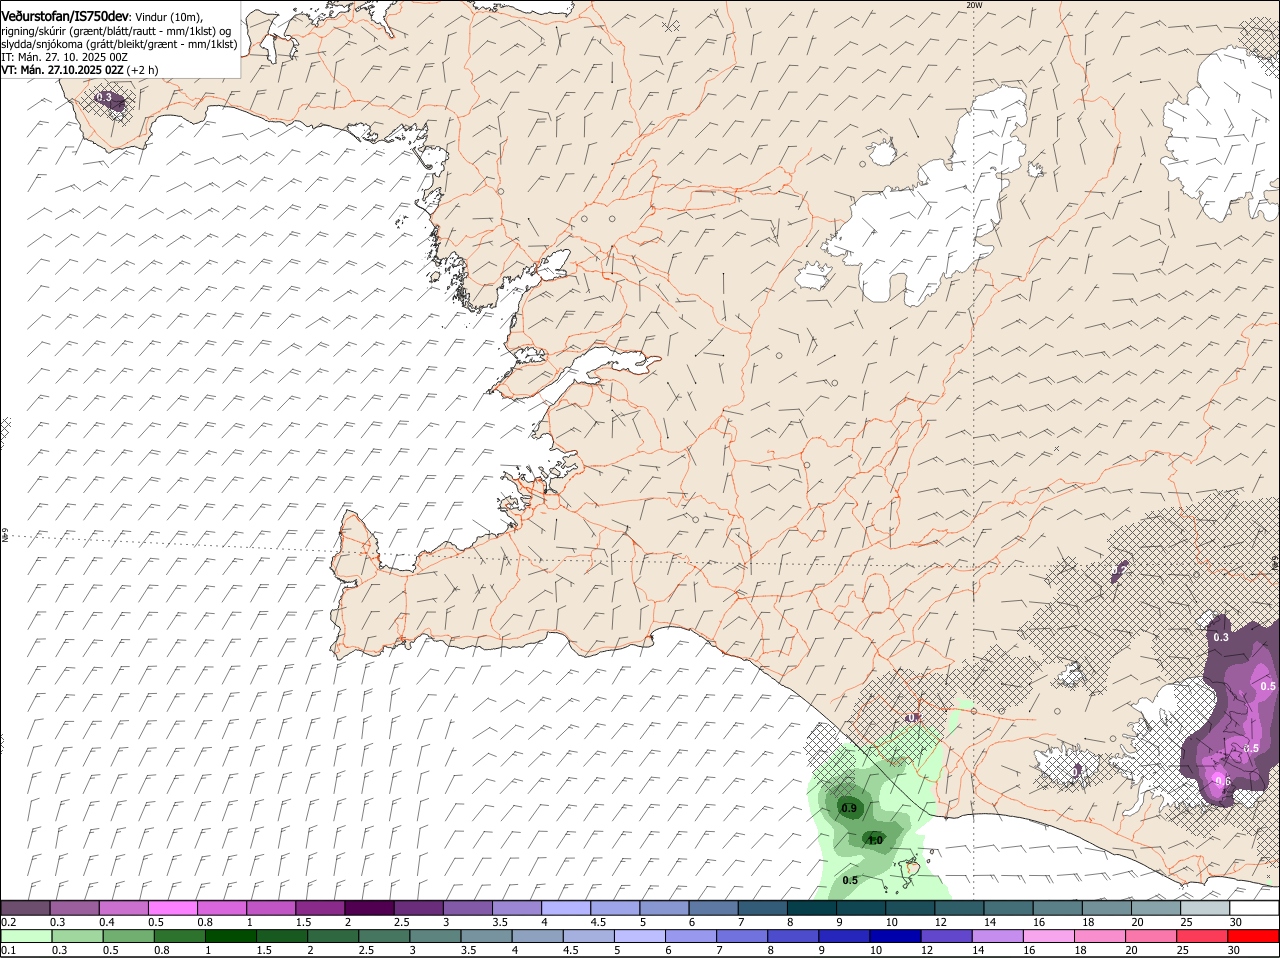1280x958 pixels.
Task: Click the 1.0 rain value on the green area
Action: (x=875, y=841)
